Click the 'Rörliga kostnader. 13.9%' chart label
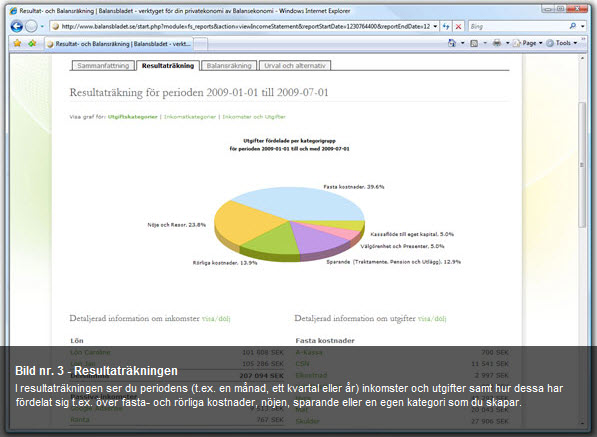The height and width of the screenshot is (437, 597). pyautogui.click(x=225, y=263)
